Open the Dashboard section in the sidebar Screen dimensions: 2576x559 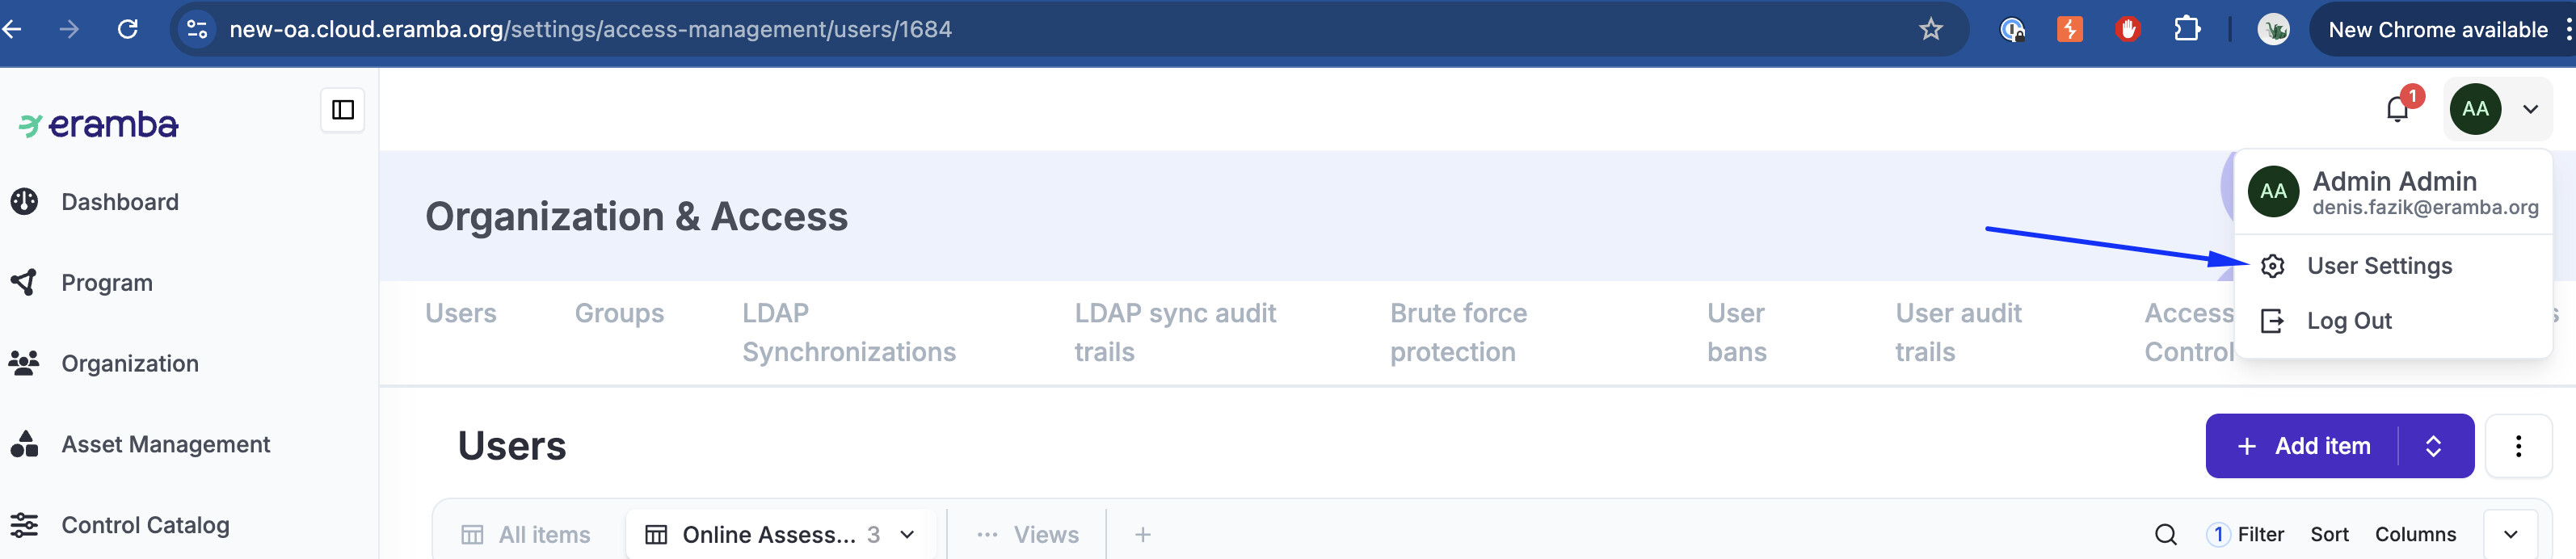click(119, 202)
